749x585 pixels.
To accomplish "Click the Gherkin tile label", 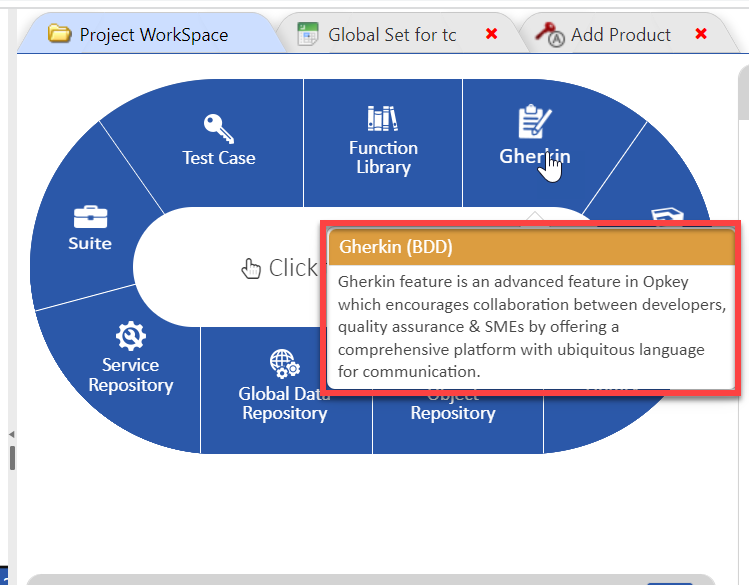I will (535, 156).
